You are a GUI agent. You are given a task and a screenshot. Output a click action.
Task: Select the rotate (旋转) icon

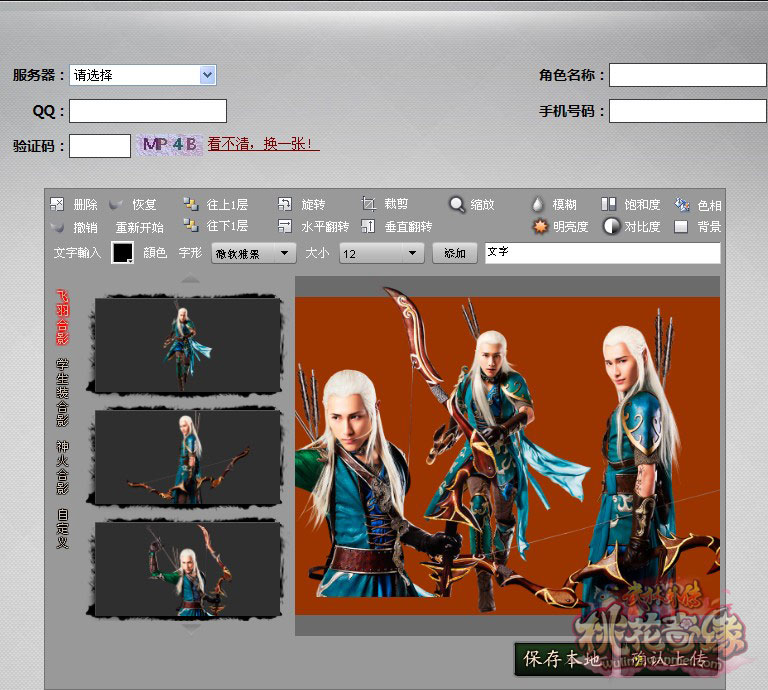(x=285, y=204)
